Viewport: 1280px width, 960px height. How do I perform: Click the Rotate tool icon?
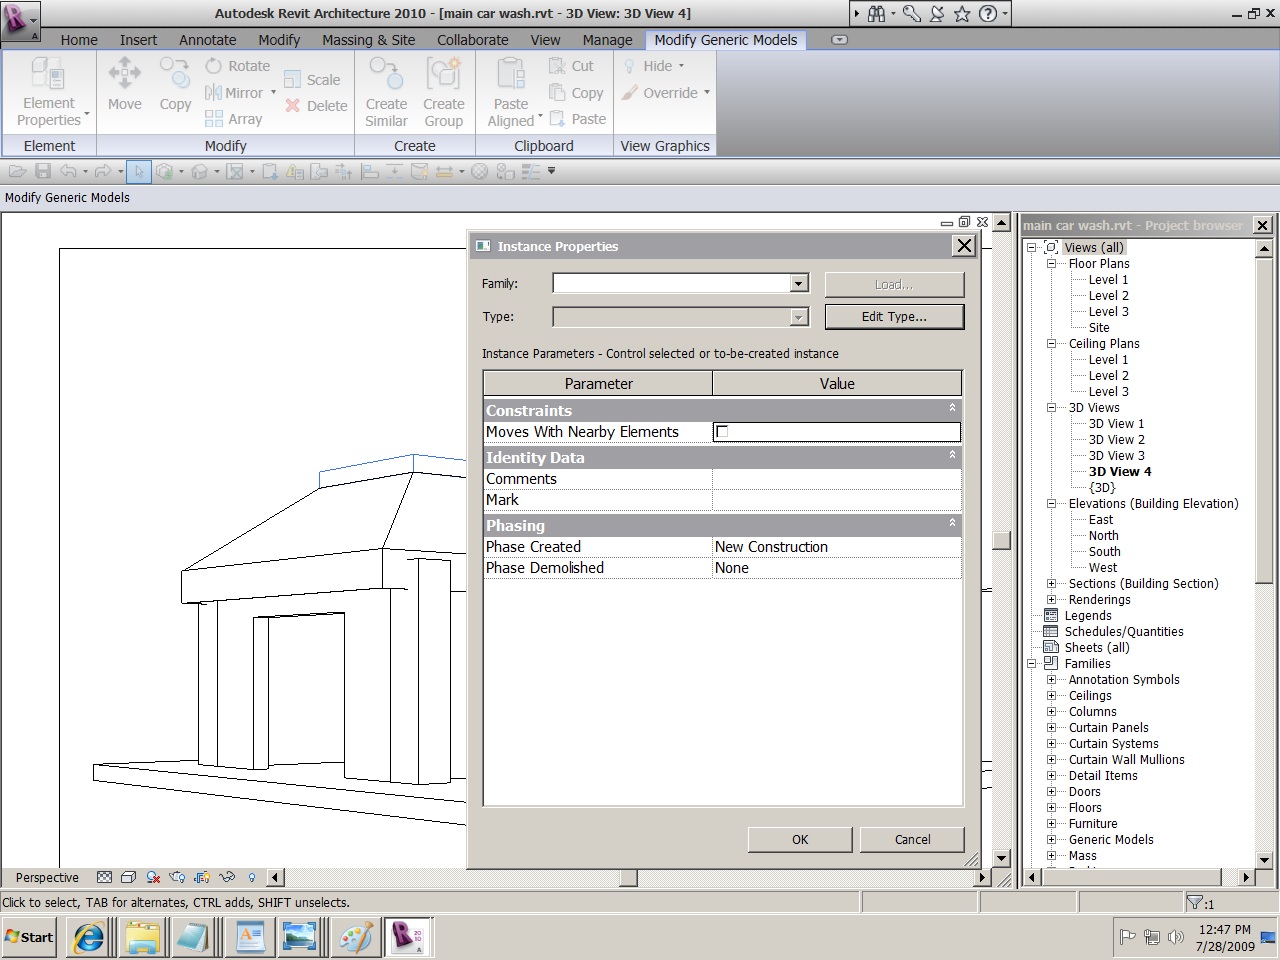point(214,66)
